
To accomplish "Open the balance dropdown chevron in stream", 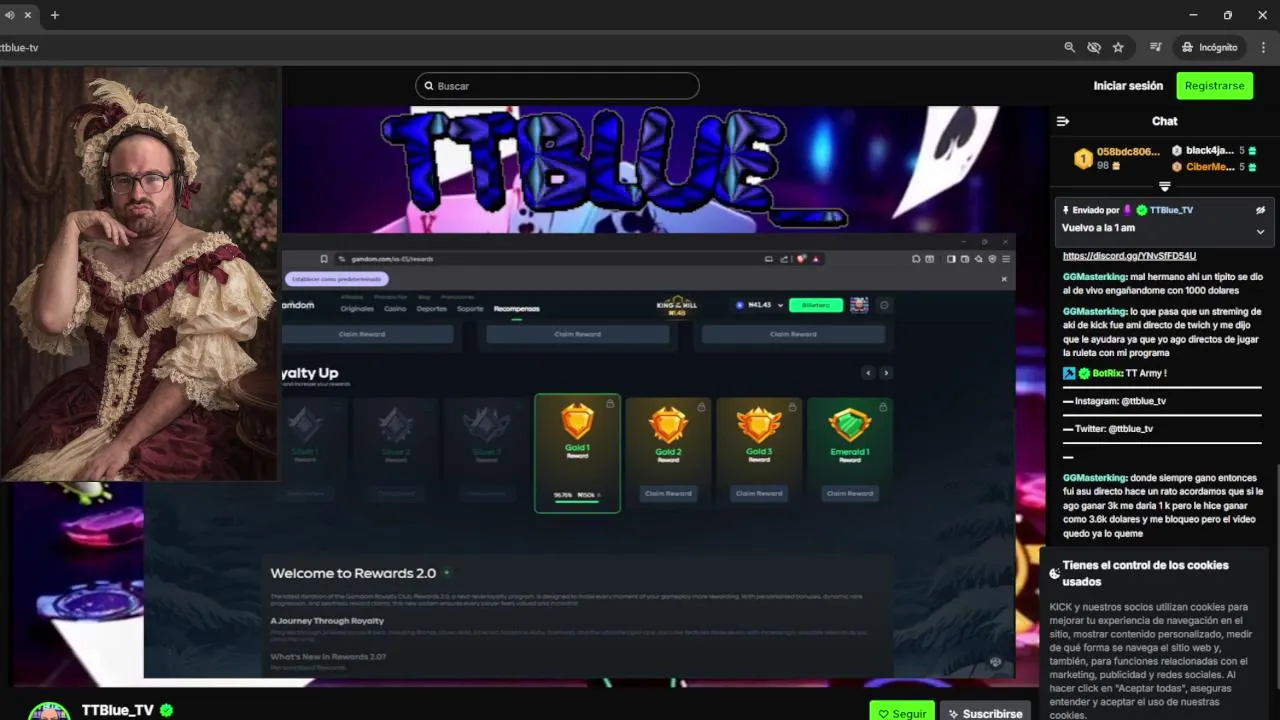I will tap(780, 305).
